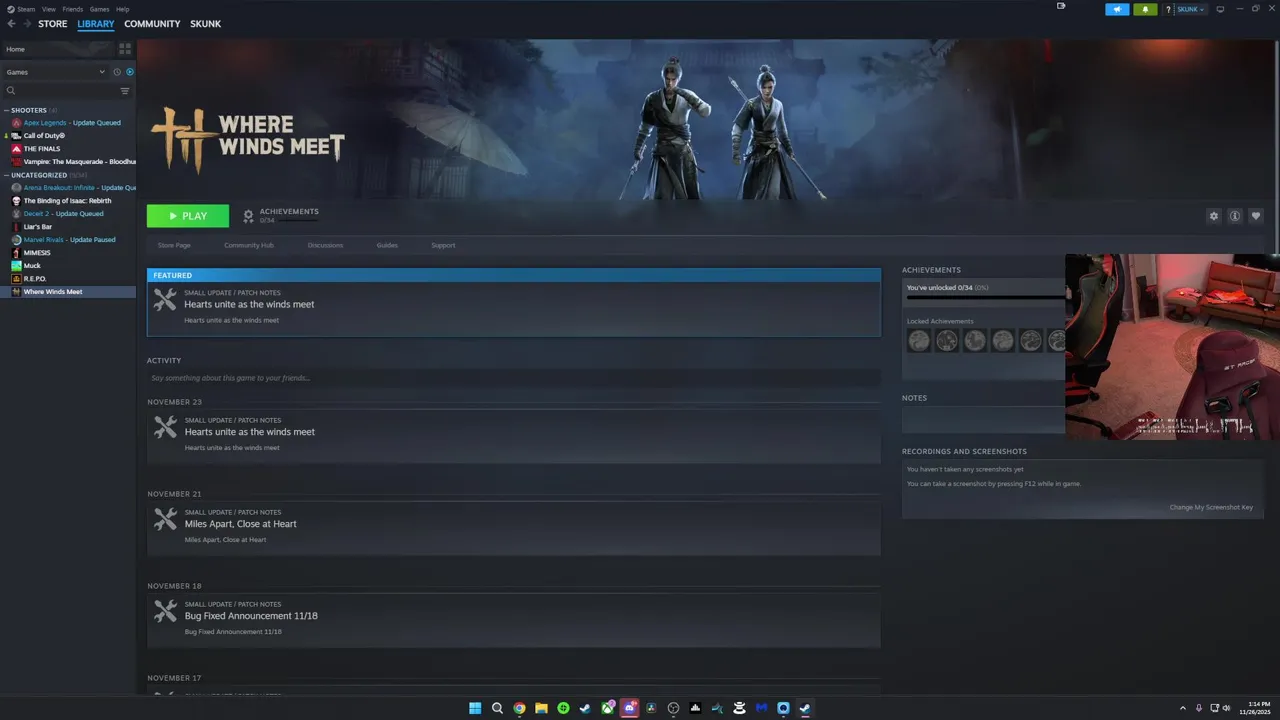Open November 23 Hearts unite update
Screen dimensions: 1280x720
(x=514, y=437)
